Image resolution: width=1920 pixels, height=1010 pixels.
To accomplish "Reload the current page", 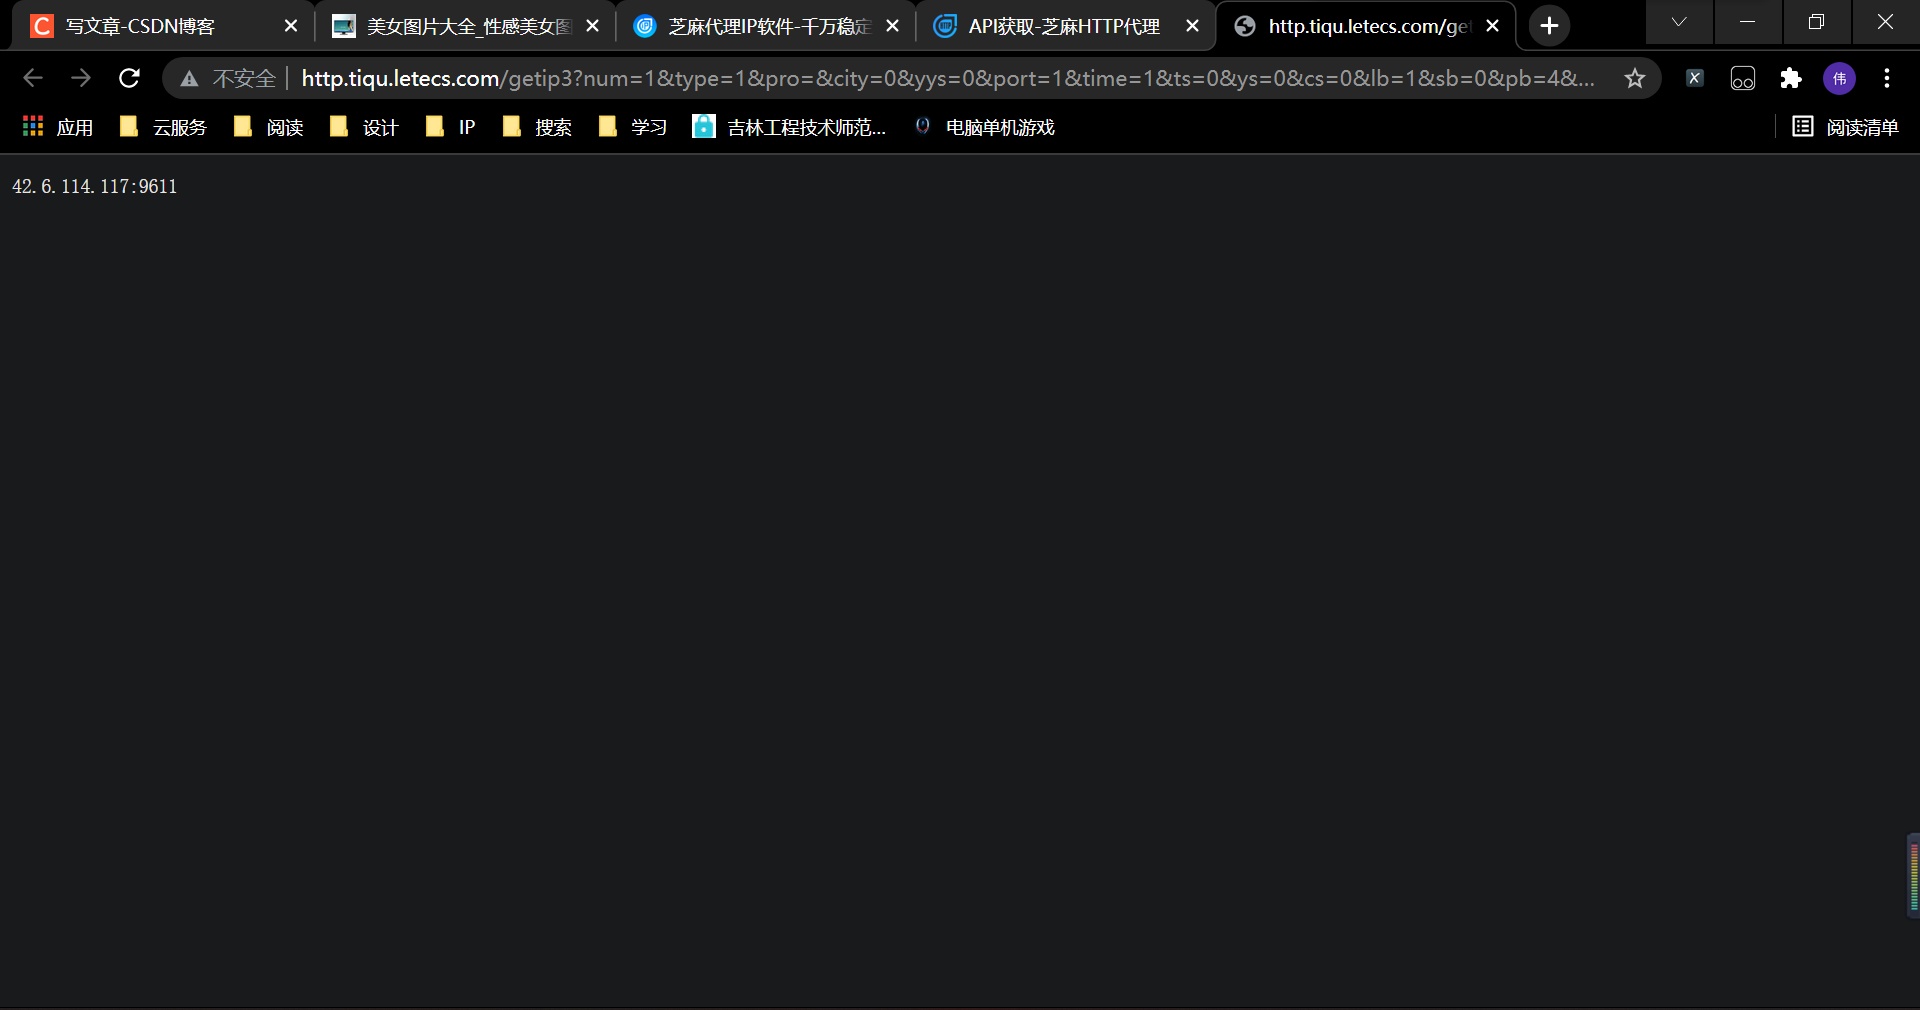I will click(129, 78).
